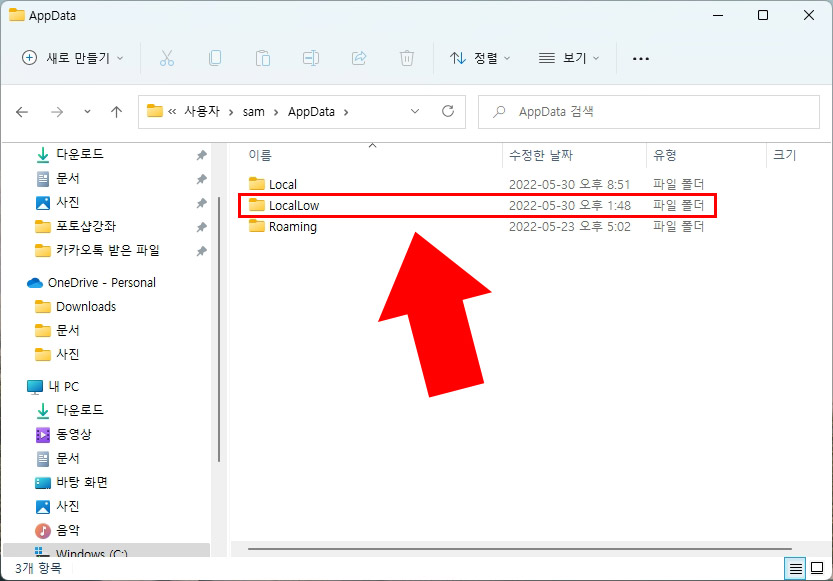
Task: Click AppData in the address breadcrumb
Action: tap(311, 112)
